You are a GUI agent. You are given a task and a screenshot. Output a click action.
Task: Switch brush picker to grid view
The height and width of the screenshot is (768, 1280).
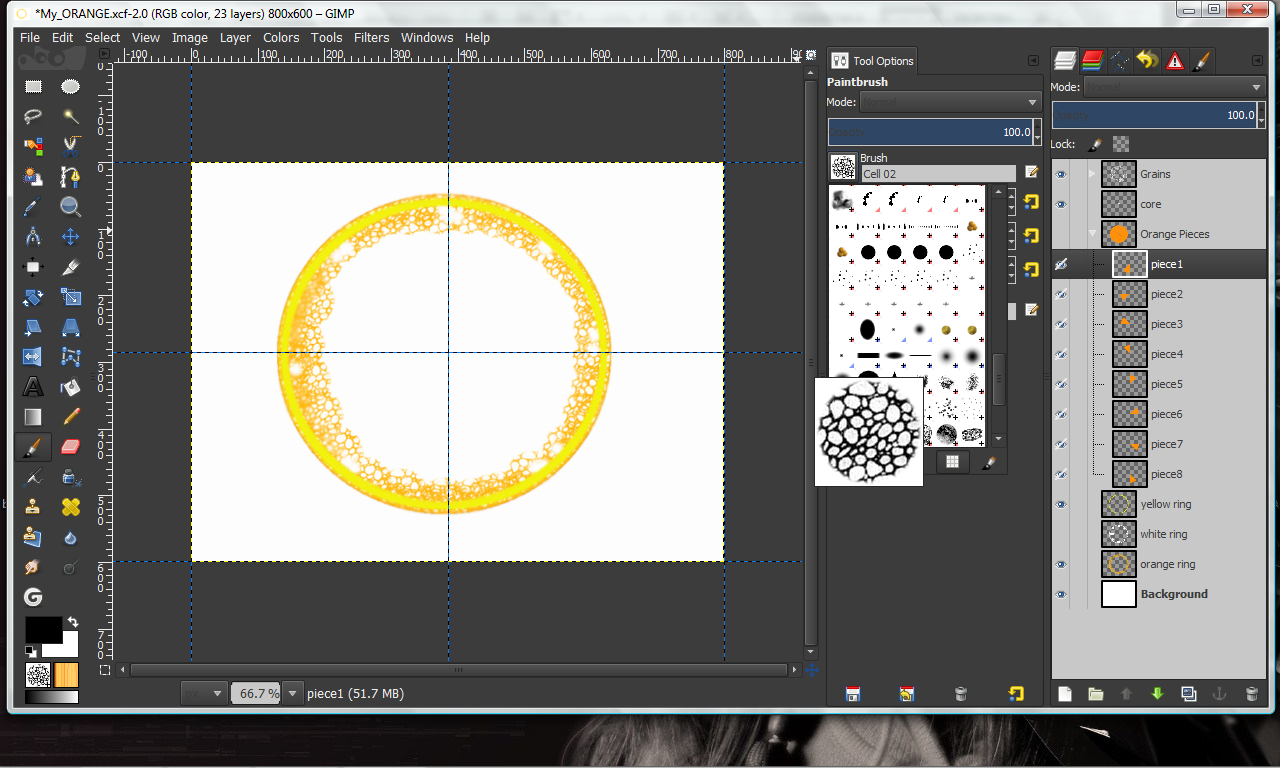pyautogui.click(x=953, y=461)
